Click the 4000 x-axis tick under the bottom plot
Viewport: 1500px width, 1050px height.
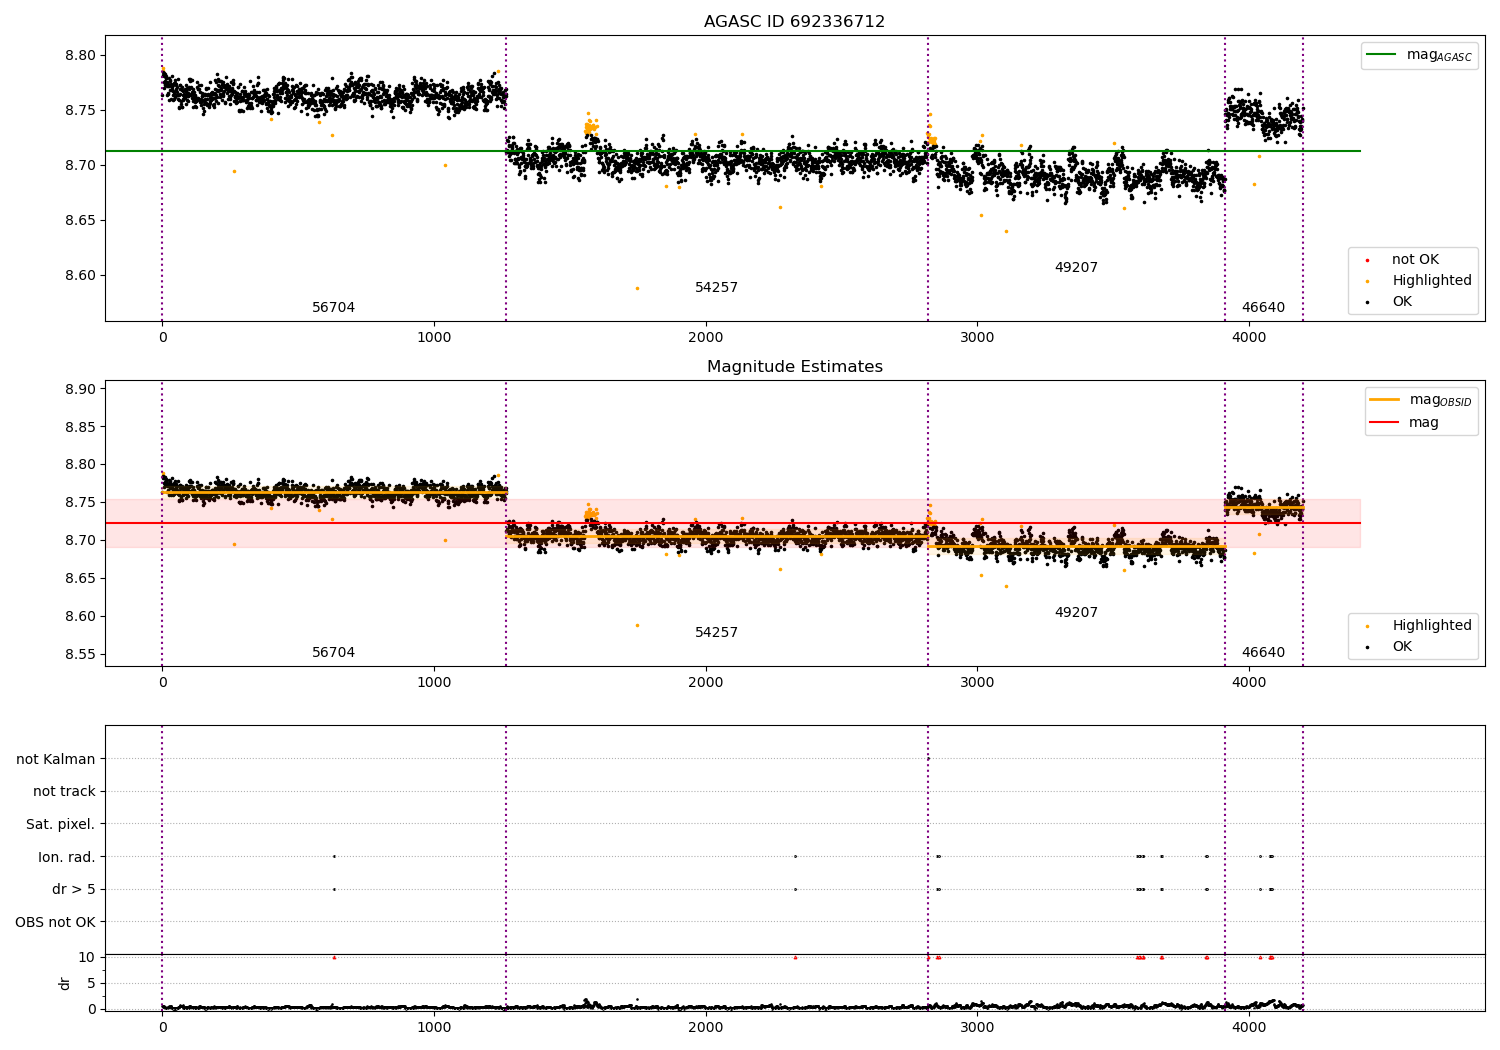pos(1249,1027)
